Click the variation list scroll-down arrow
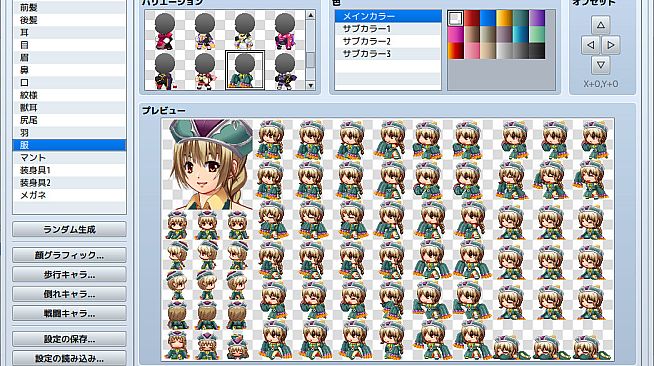The height and width of the screenshot is (366, 654). pyautogui.click(x=310, y=85)
